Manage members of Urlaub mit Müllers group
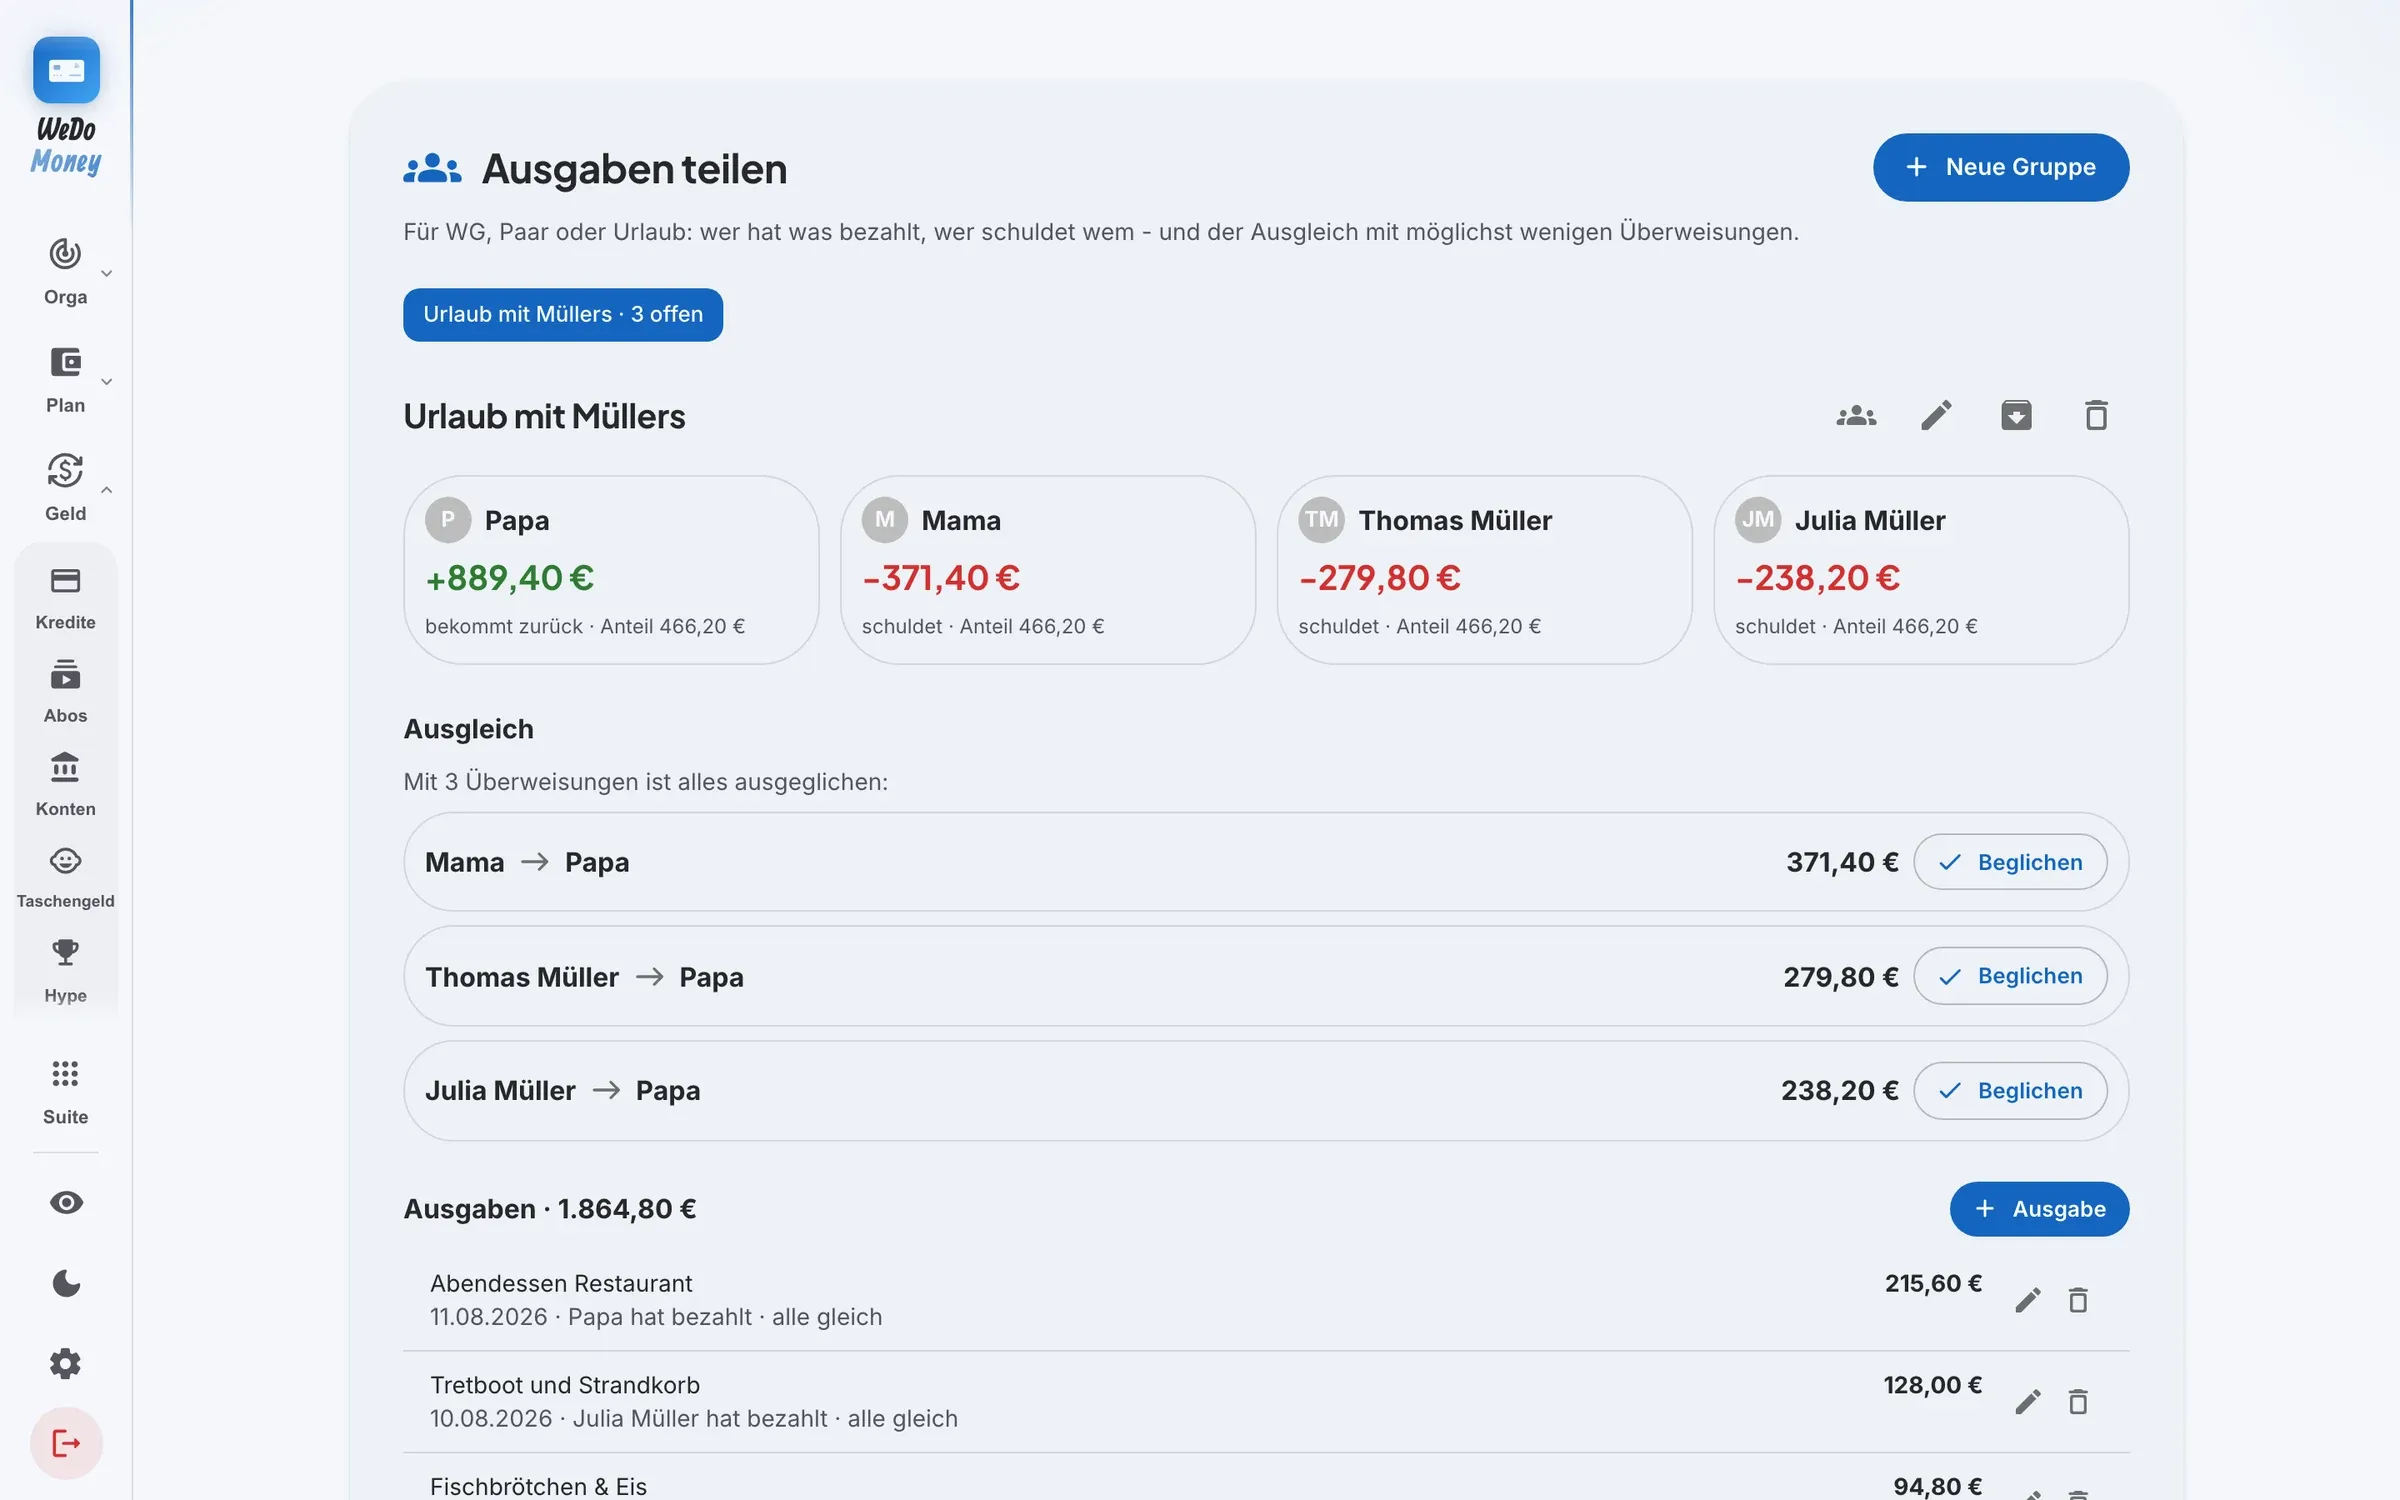The width and height of the screenshot is (2400, 1500). [1856, 415]
